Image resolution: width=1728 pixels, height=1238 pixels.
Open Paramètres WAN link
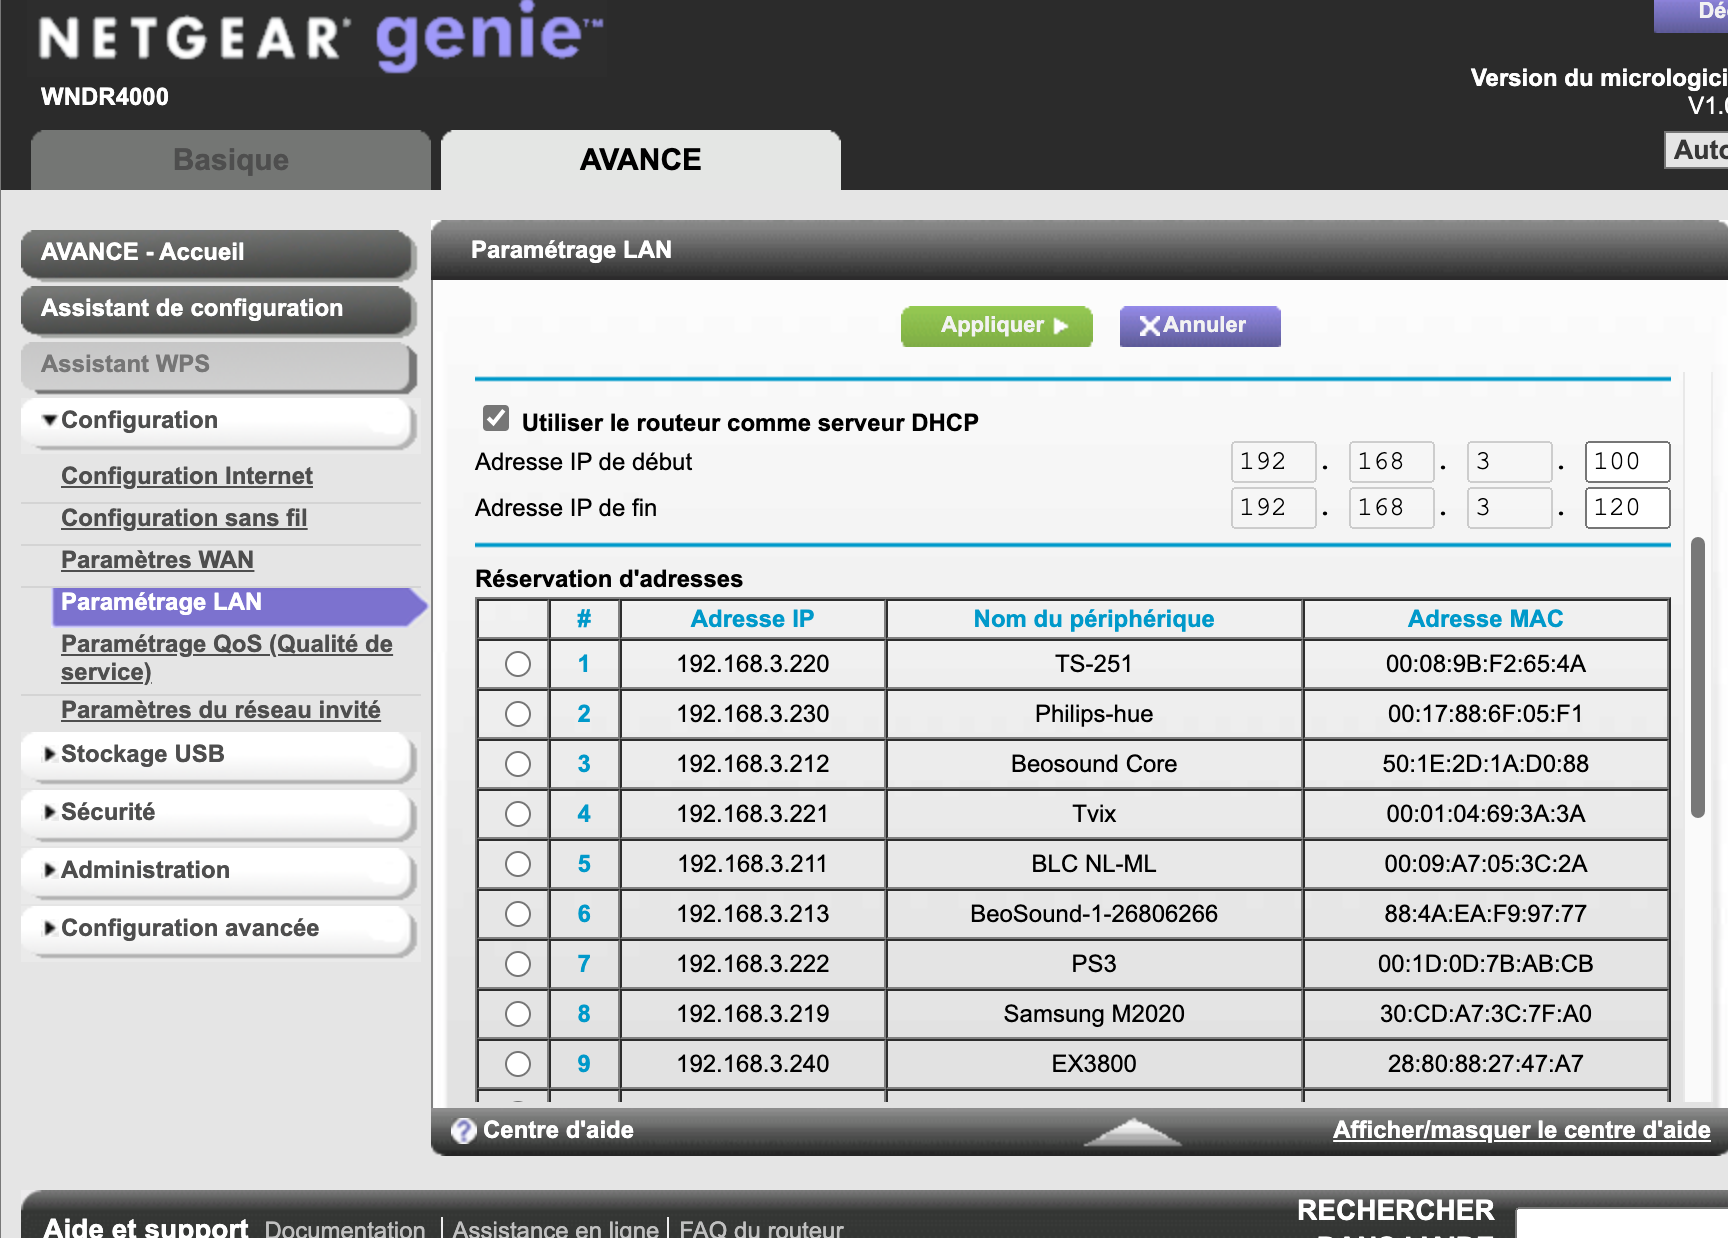coord(157,560)
